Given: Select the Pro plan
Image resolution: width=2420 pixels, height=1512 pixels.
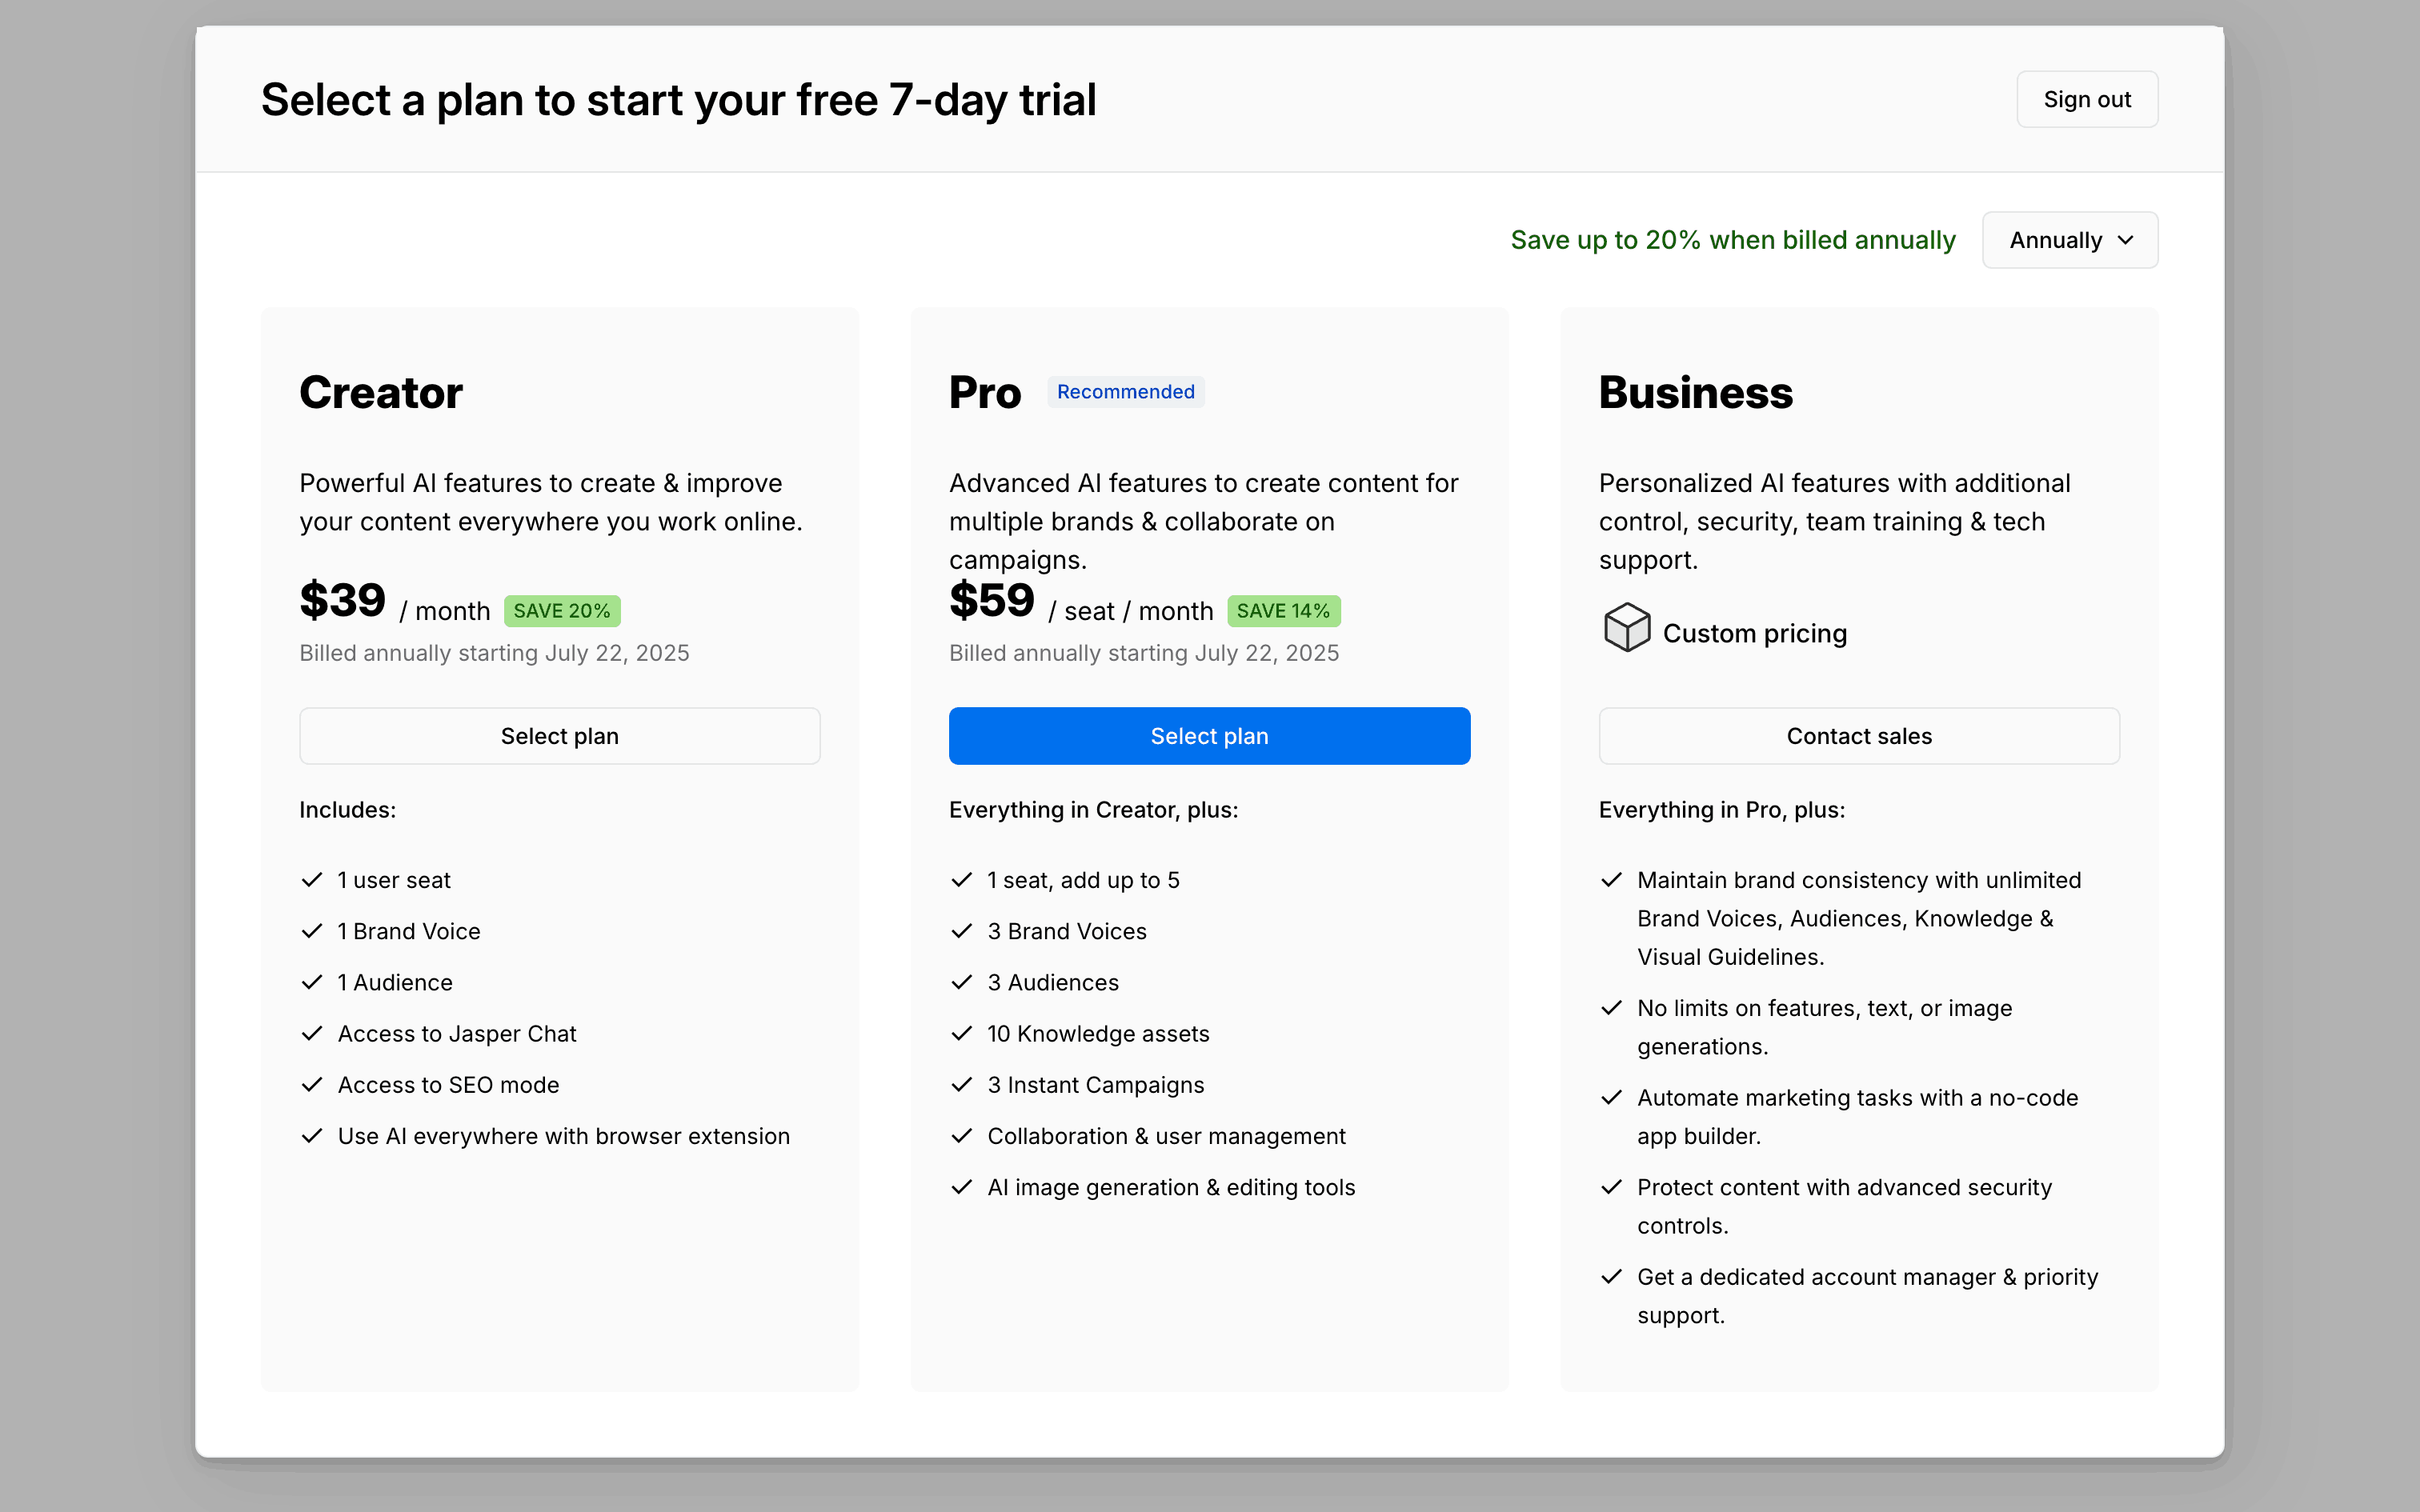Looking at the screenshot, I should tap(1209, 736).
